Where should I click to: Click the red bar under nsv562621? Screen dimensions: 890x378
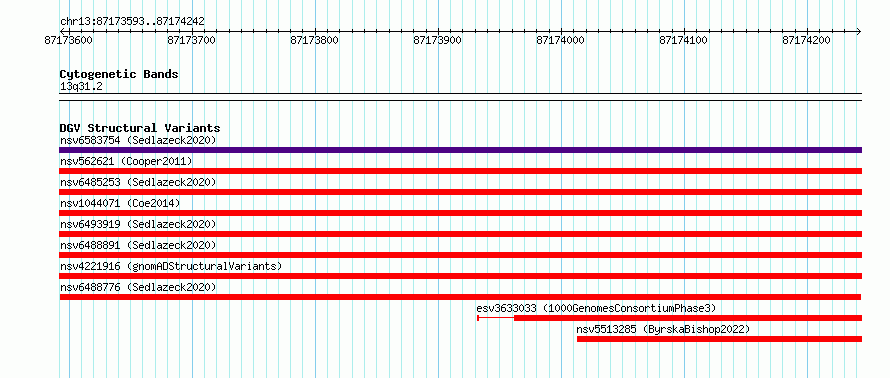coord(460,171)
